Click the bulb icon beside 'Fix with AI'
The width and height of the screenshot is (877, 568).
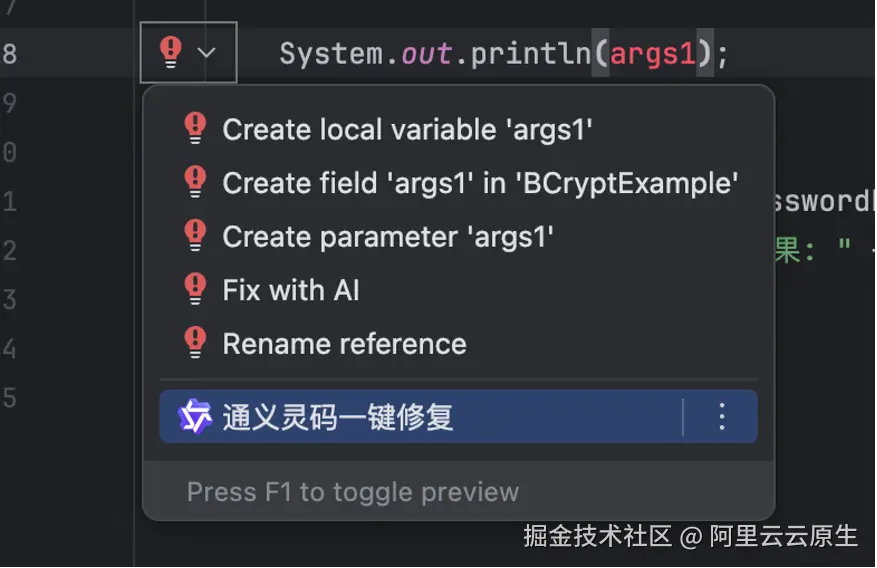195,290
